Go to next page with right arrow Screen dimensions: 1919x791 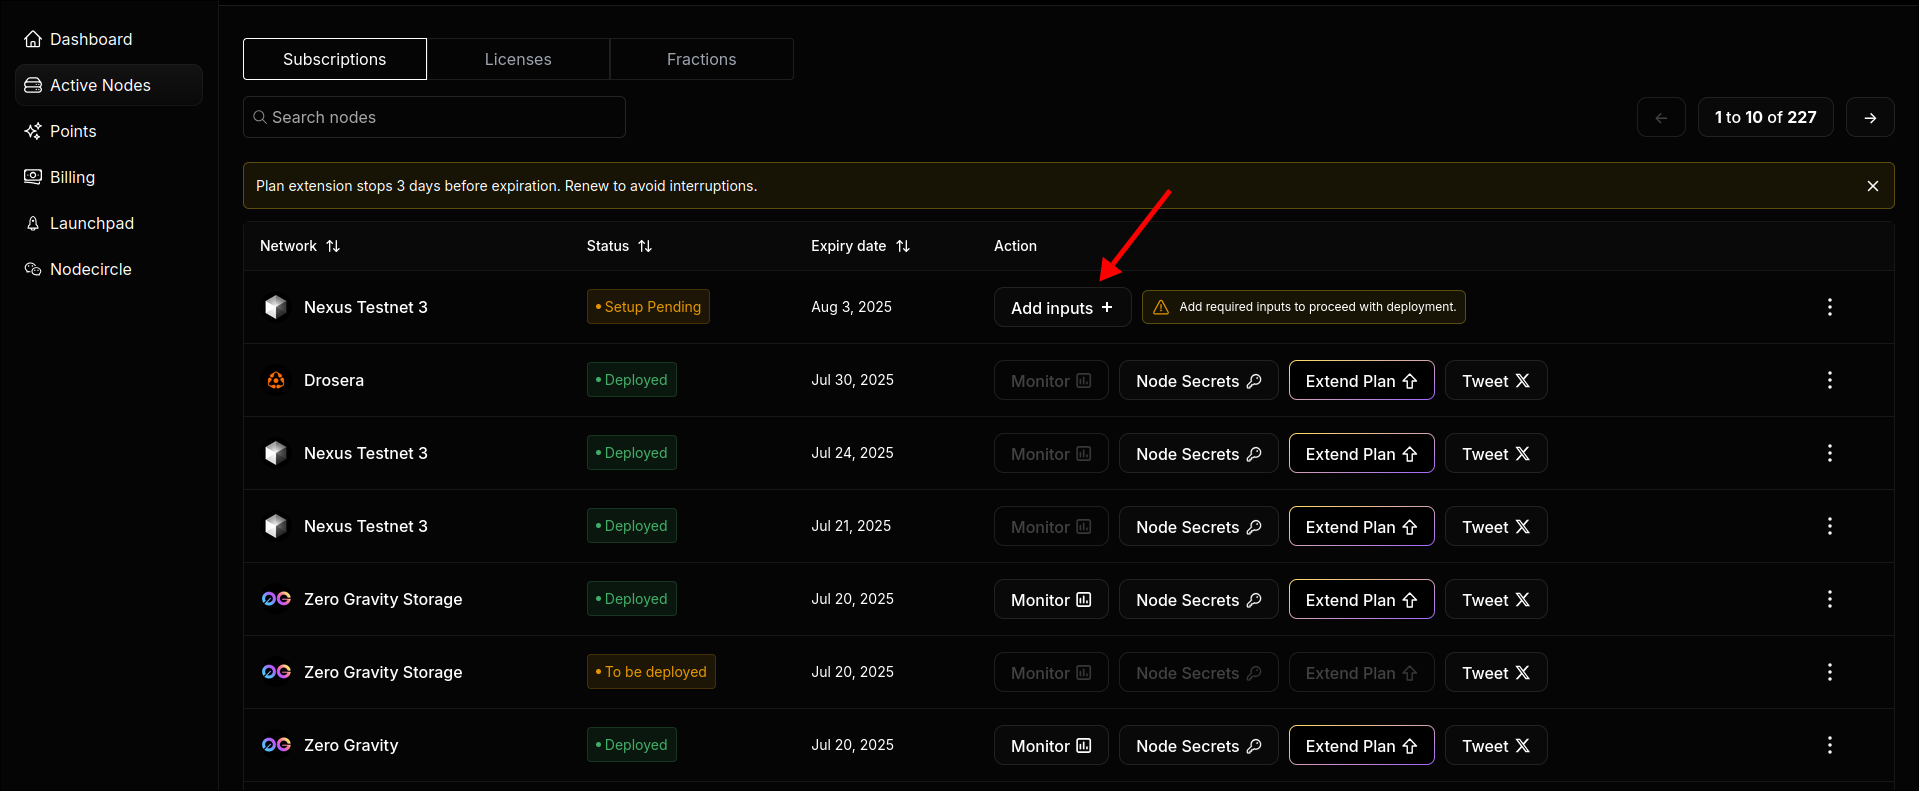(1870, 117)
